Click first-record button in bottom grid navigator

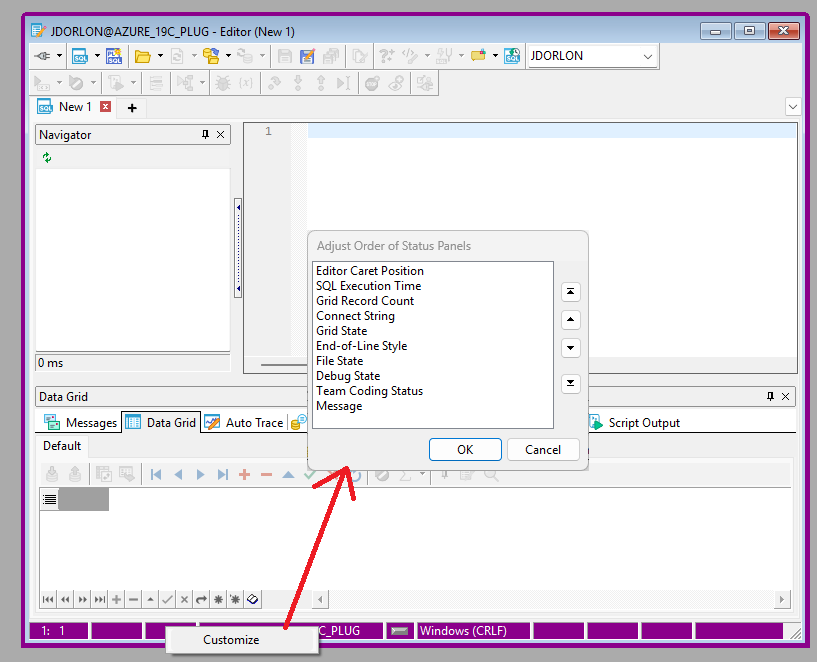point(48,599)
